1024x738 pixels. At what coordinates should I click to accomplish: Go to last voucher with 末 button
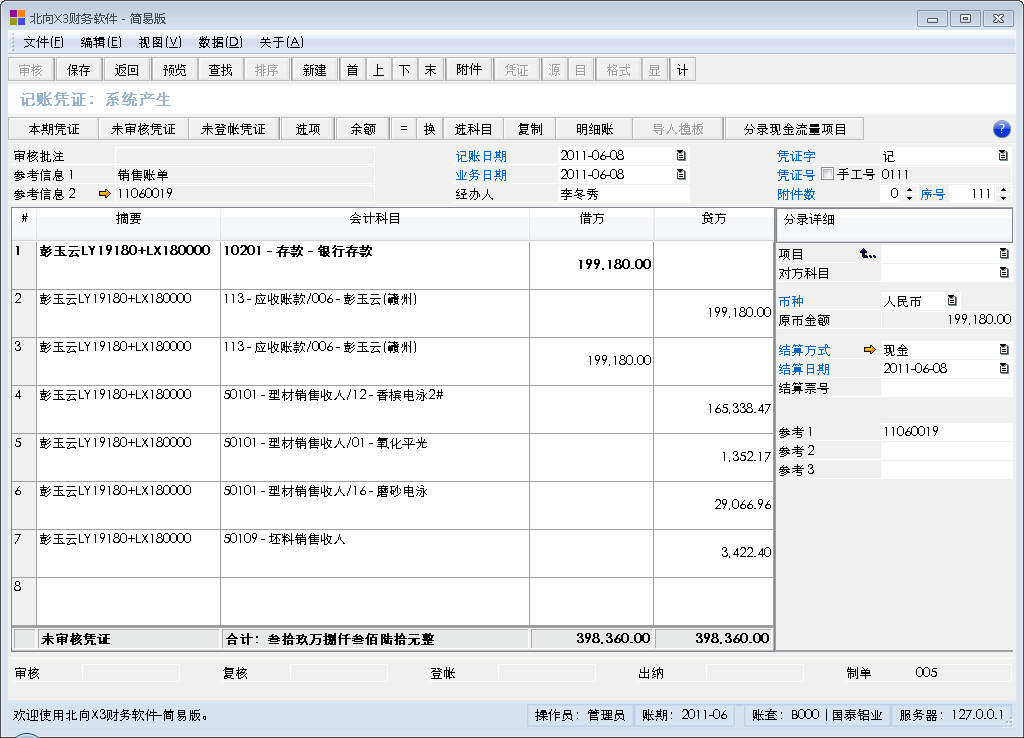[x=430, y=70]
